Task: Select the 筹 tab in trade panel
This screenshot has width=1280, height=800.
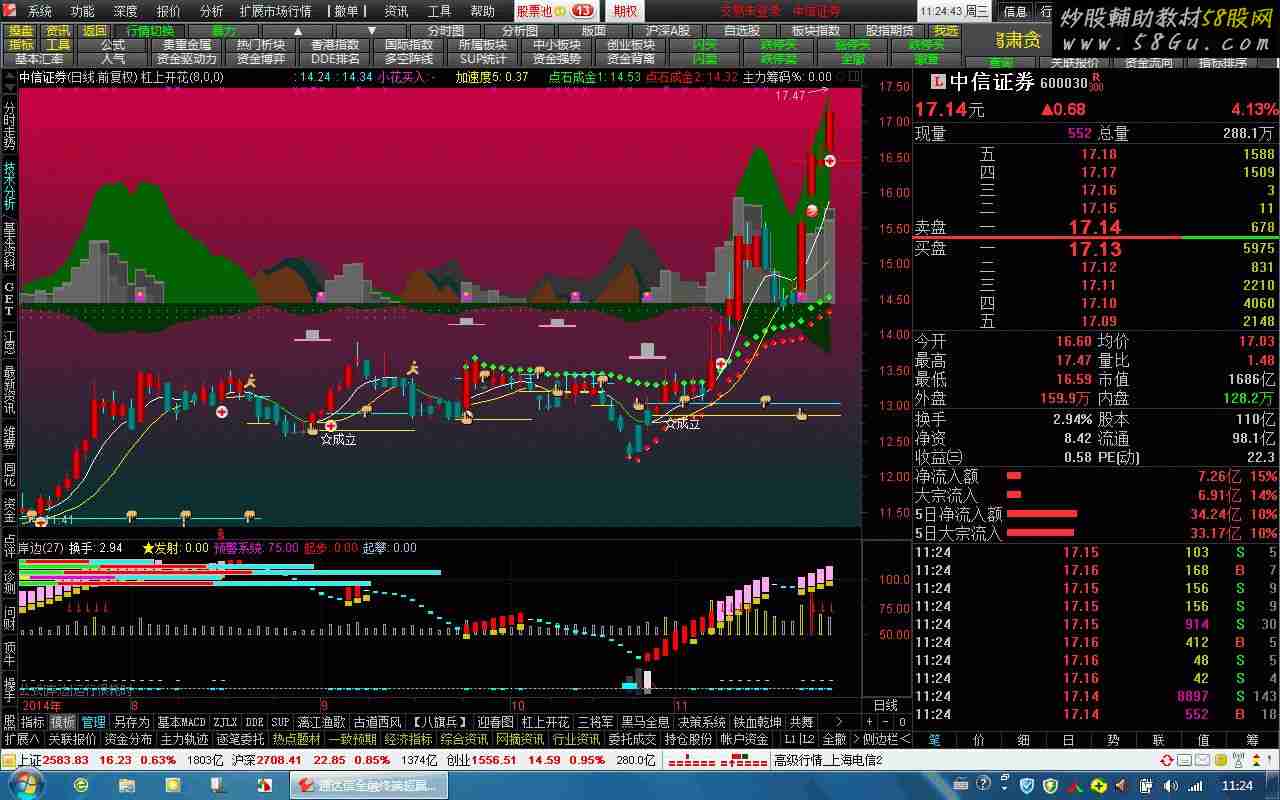Action: point(1252,739)
